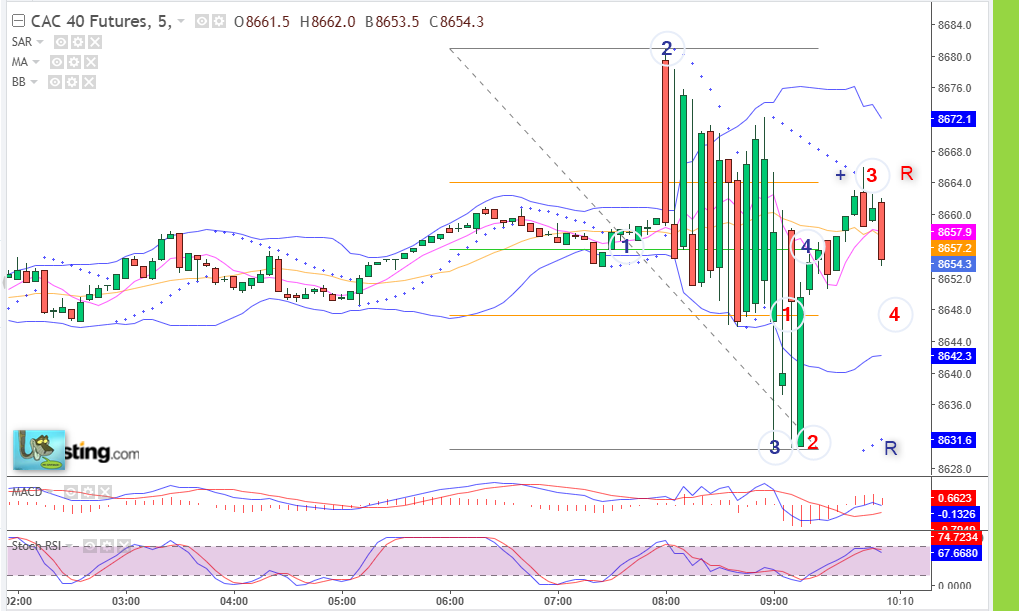Click the 8680.0 tick on price scale
1019x611 pixels.
(x=955, y=57)
